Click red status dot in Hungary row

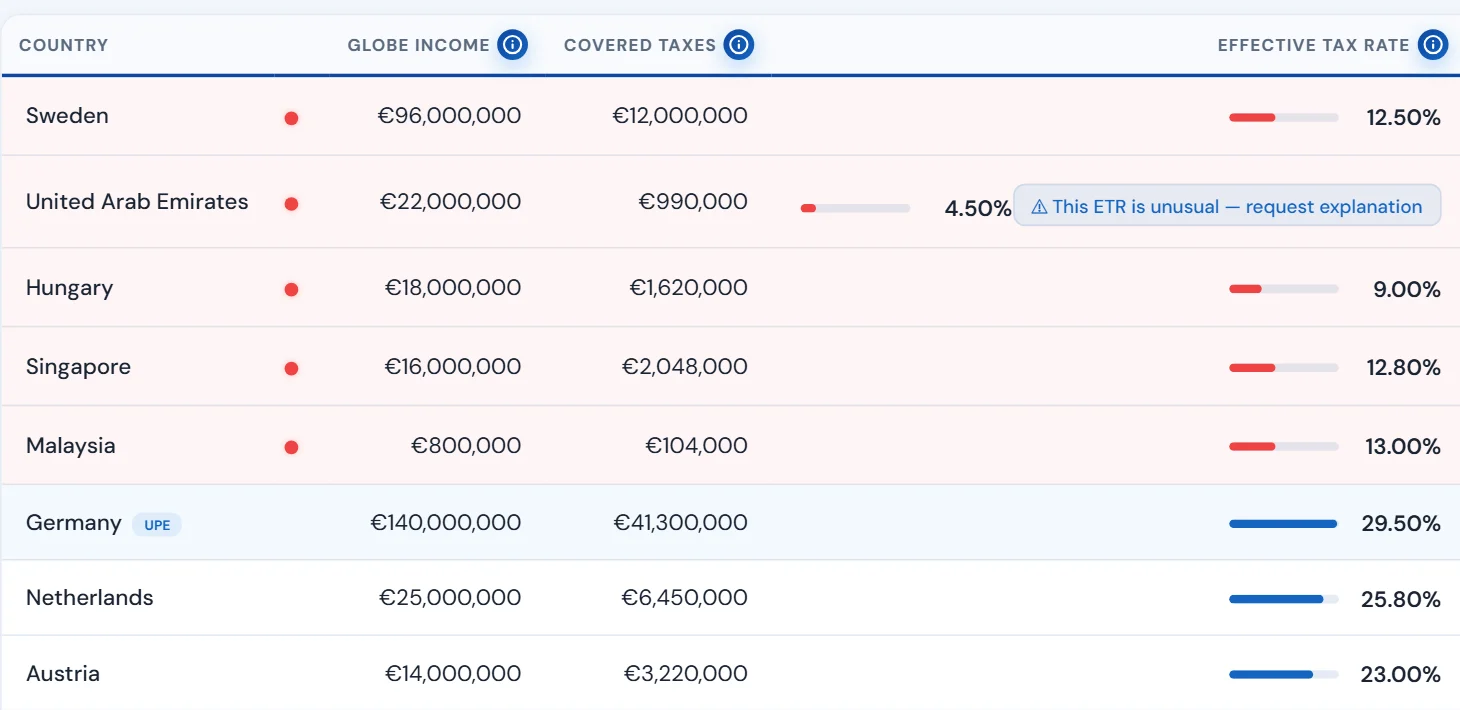click(x=291, y=290)
